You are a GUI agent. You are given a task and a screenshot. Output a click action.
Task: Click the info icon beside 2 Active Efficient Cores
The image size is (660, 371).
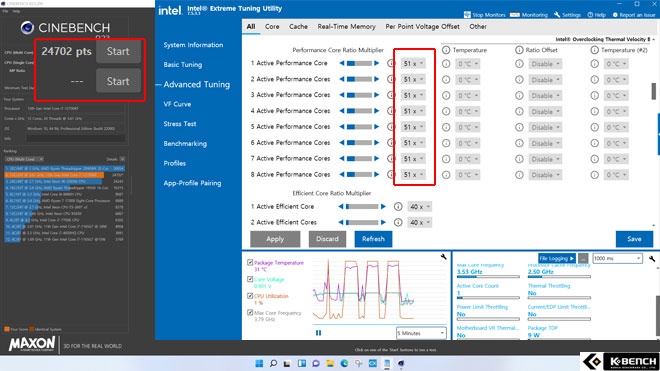[x=398, y=222]
